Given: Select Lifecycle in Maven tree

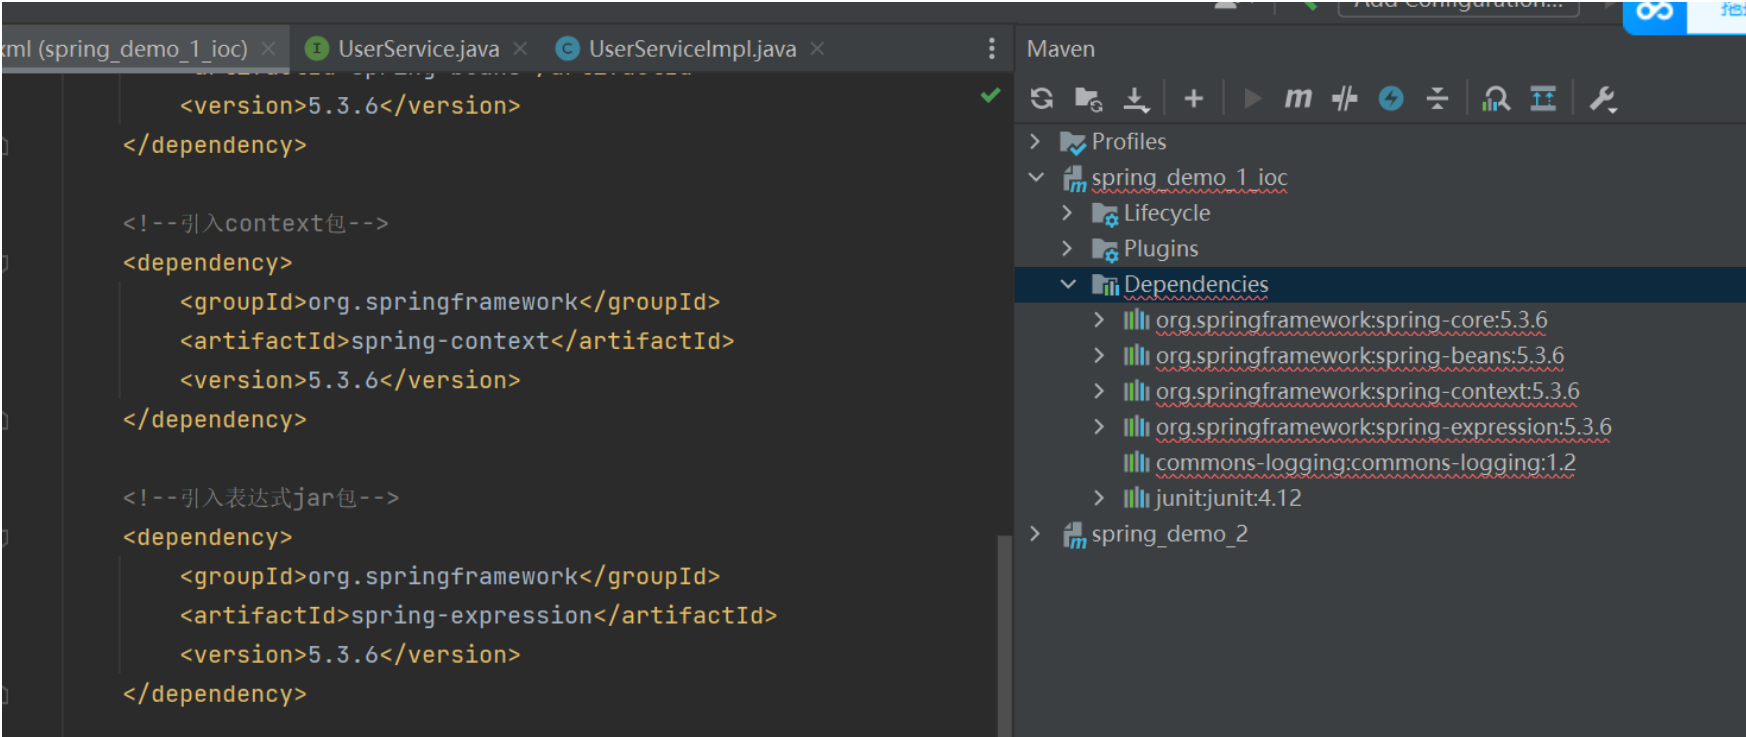Looking at the screenshot, I should coord(1166,213).
